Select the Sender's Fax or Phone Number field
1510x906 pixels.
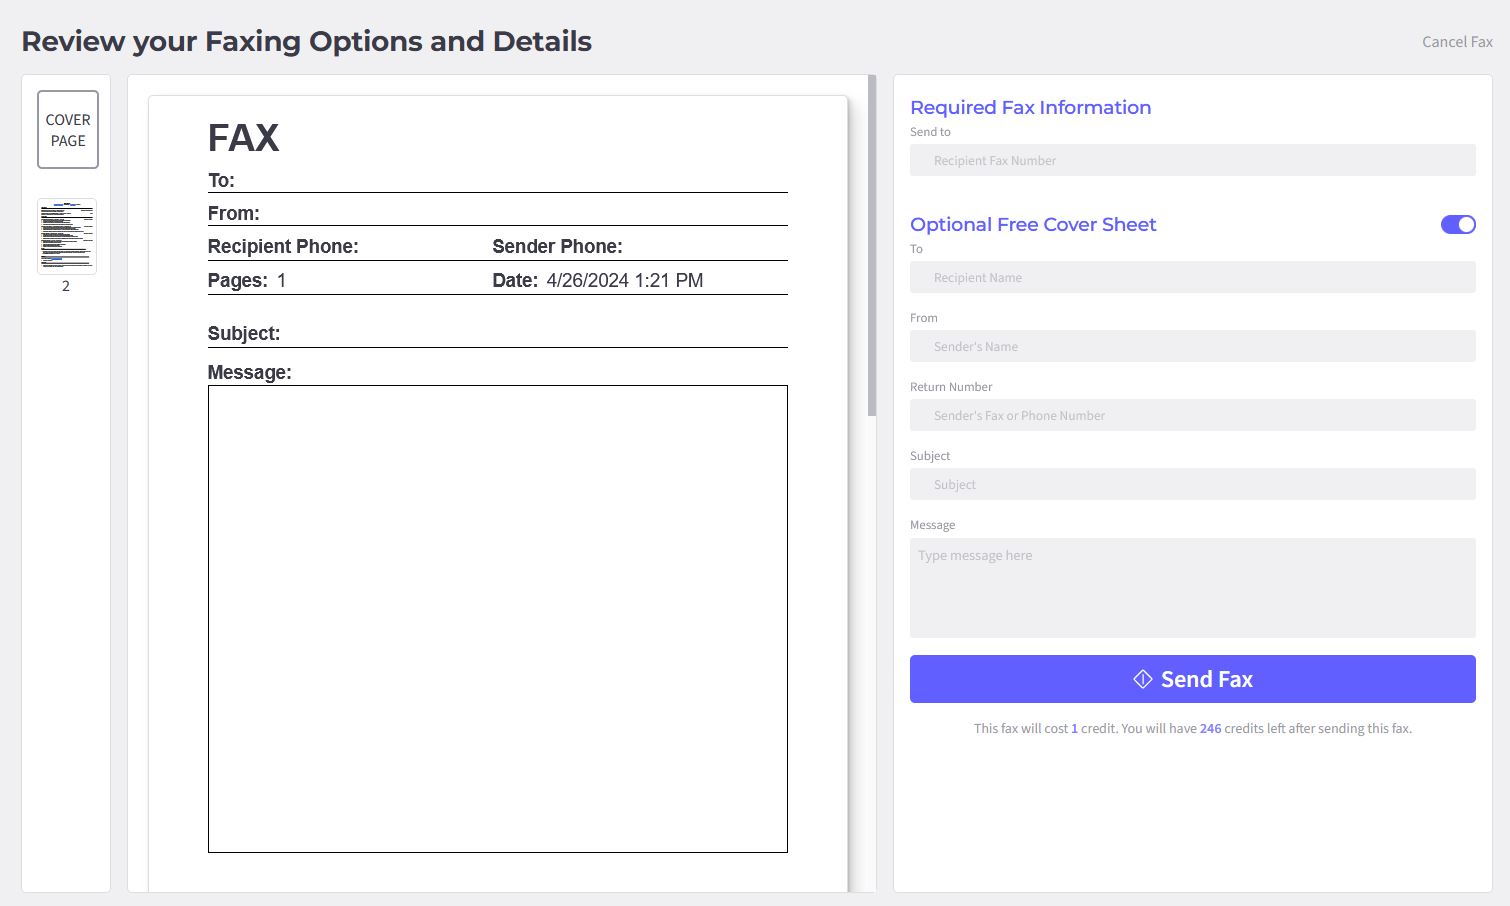[1192, 414]
